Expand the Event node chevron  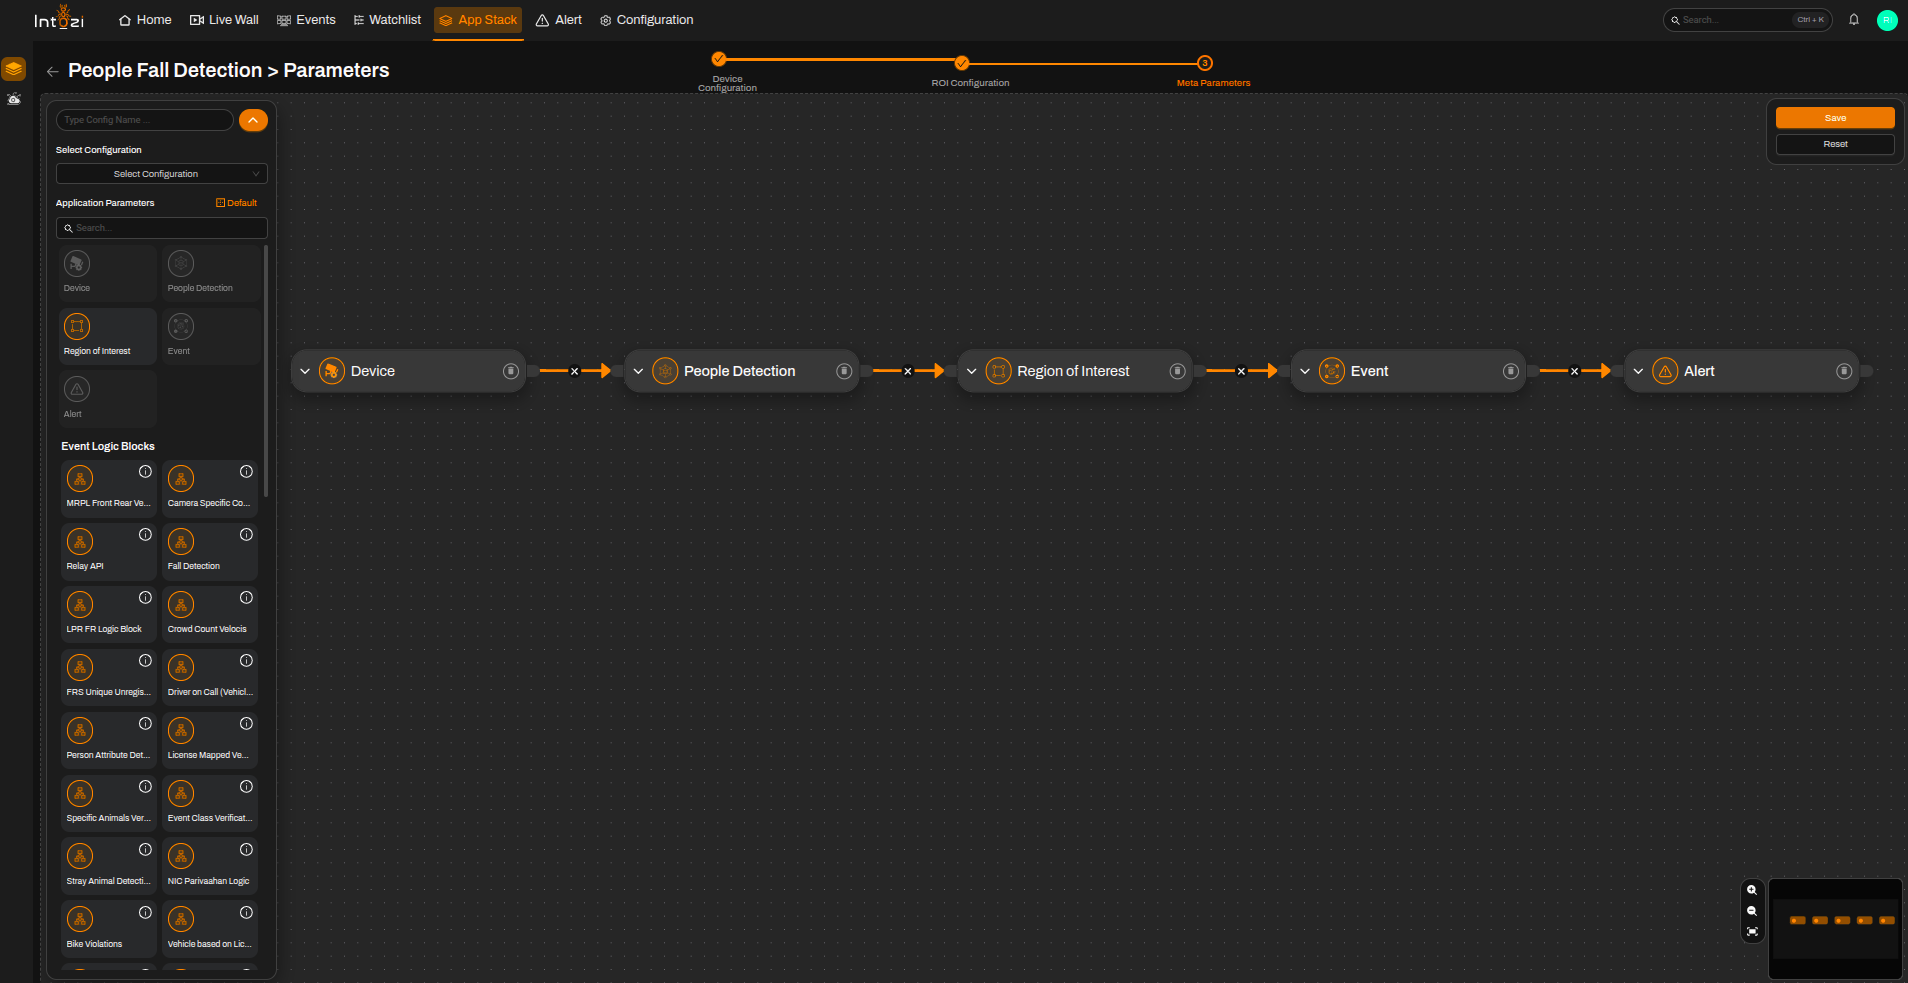click(x=1305, y=371)
